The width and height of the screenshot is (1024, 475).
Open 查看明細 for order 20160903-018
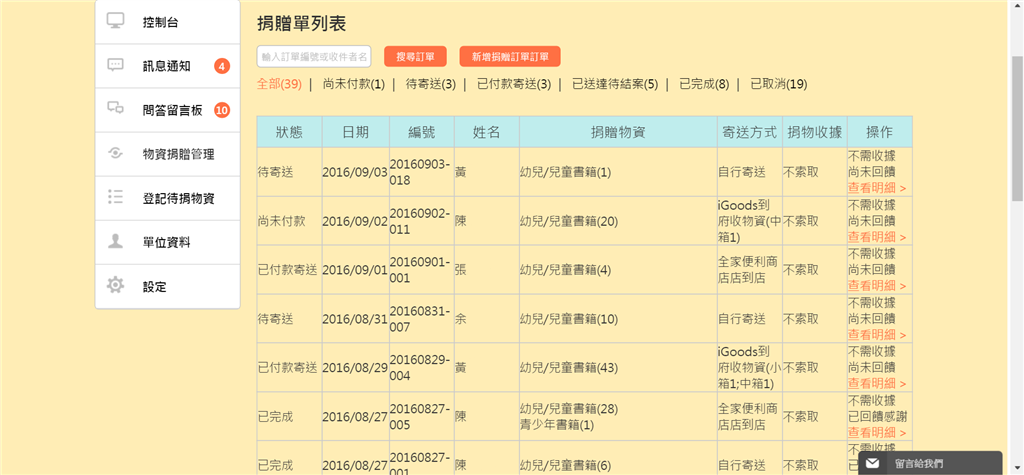pos(877,188)
